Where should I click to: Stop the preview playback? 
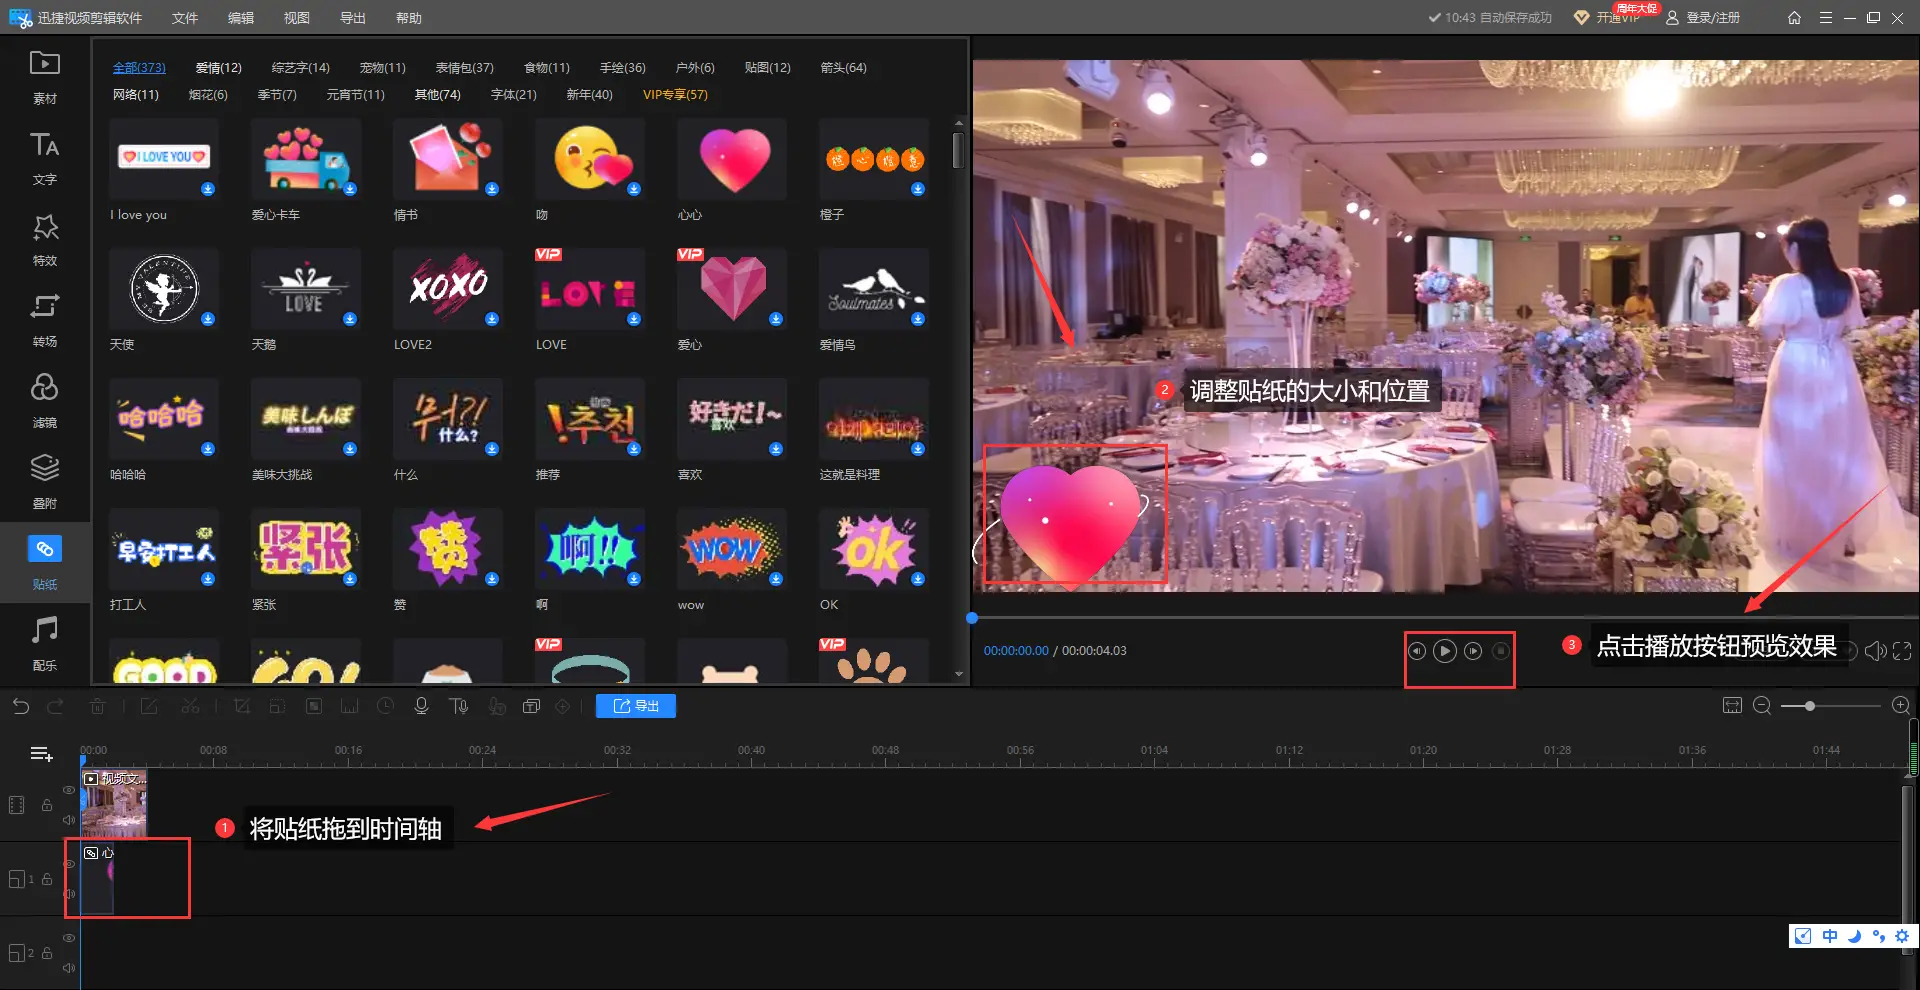[x=1501, y=651]
